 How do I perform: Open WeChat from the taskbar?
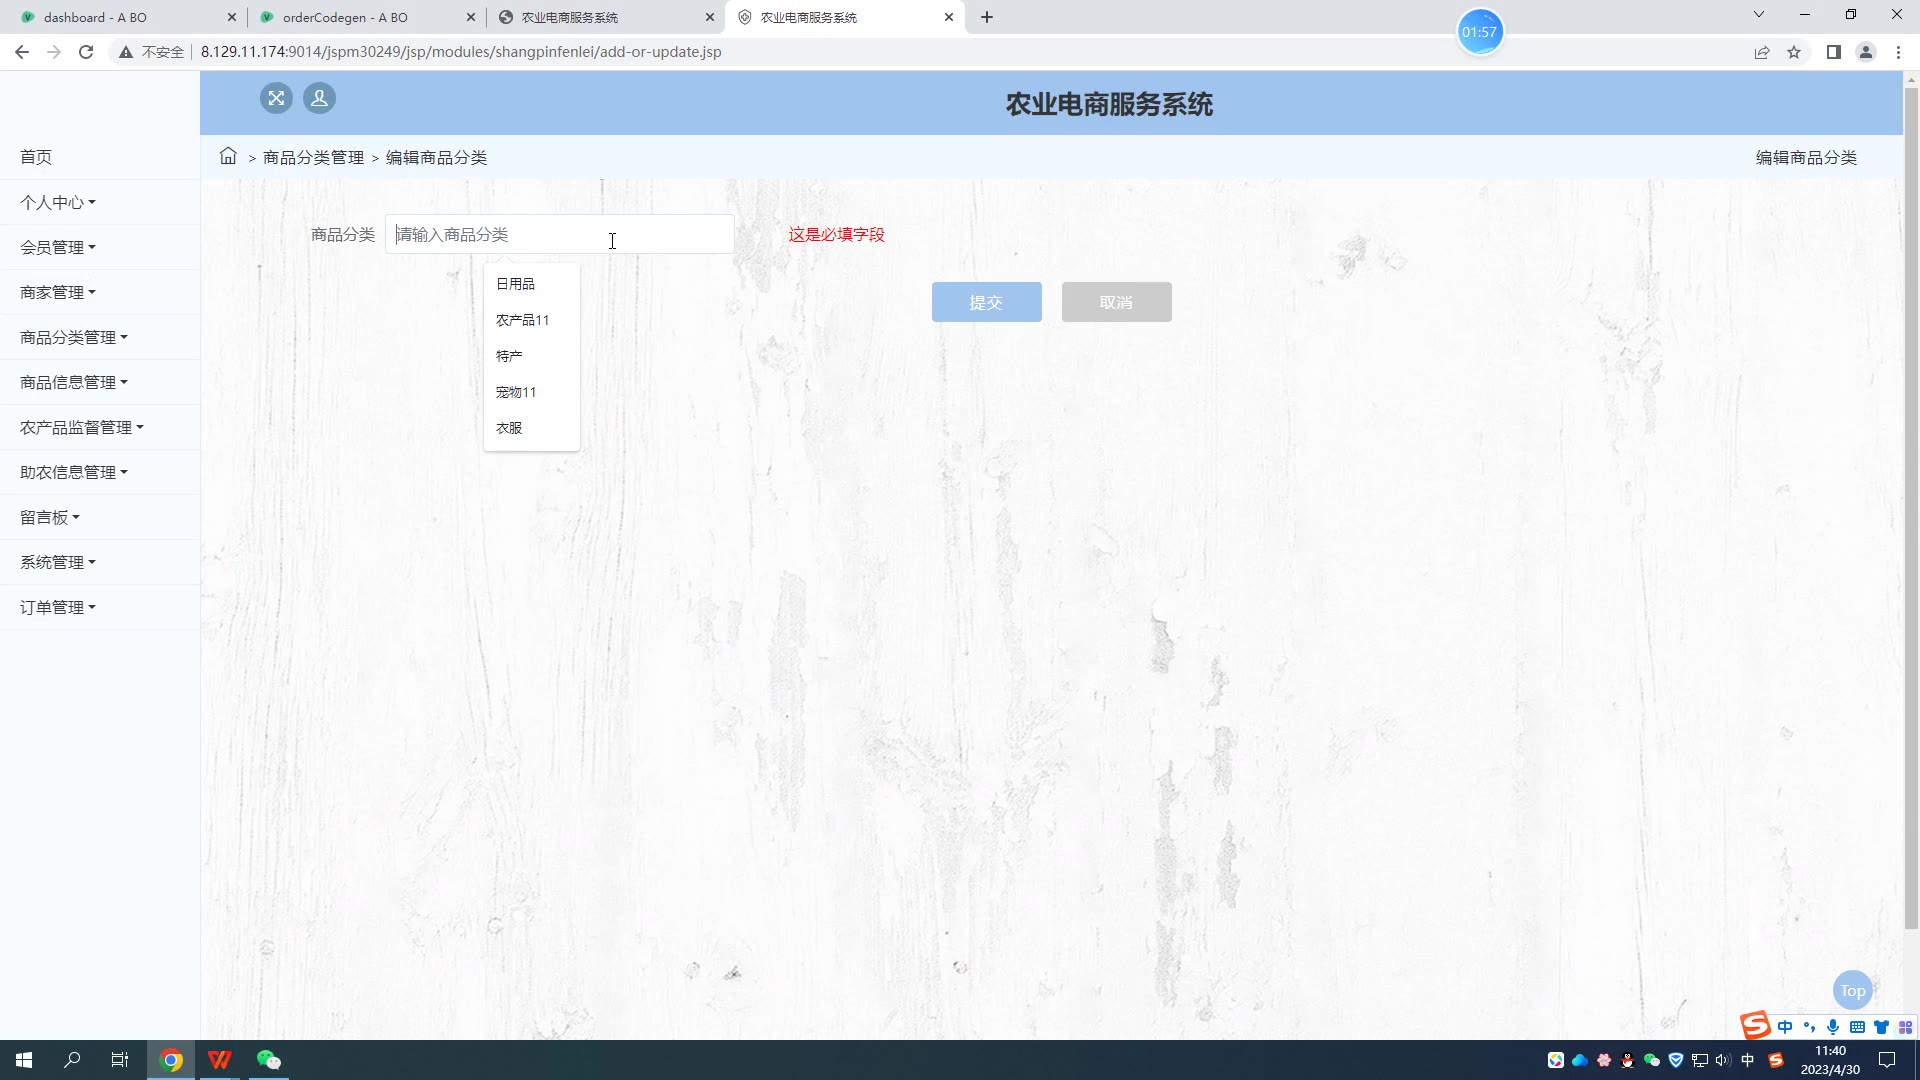point(268,1060)
